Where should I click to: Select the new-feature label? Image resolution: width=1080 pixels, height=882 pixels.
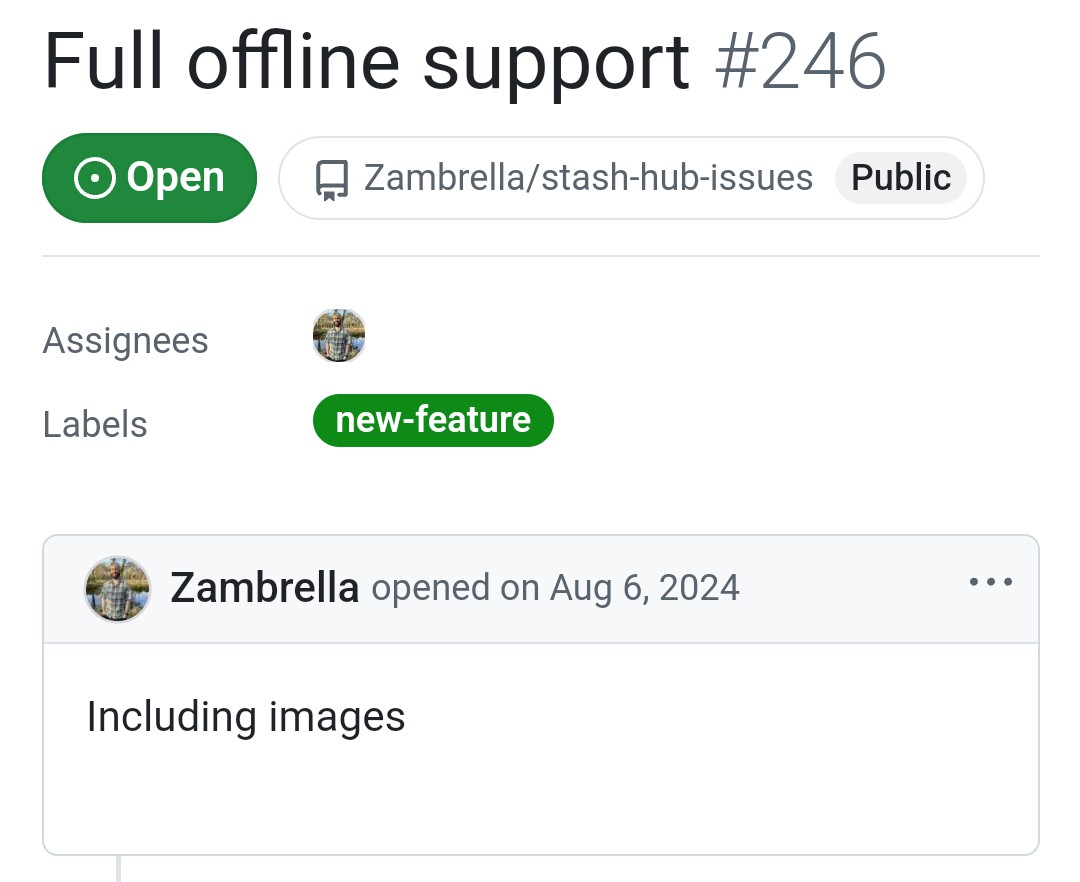pos(433,421)
